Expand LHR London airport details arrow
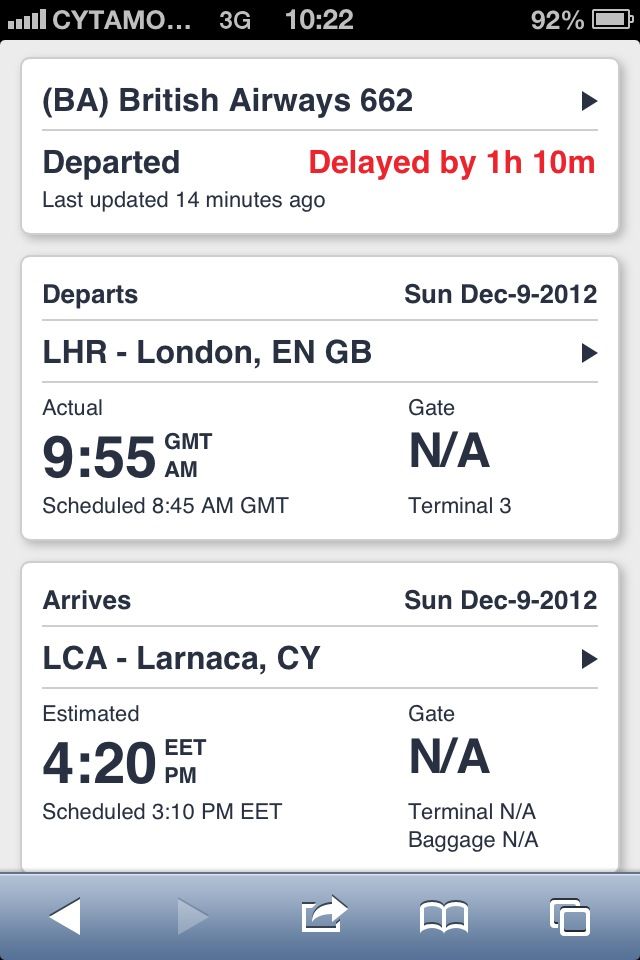 coord(589,353)
